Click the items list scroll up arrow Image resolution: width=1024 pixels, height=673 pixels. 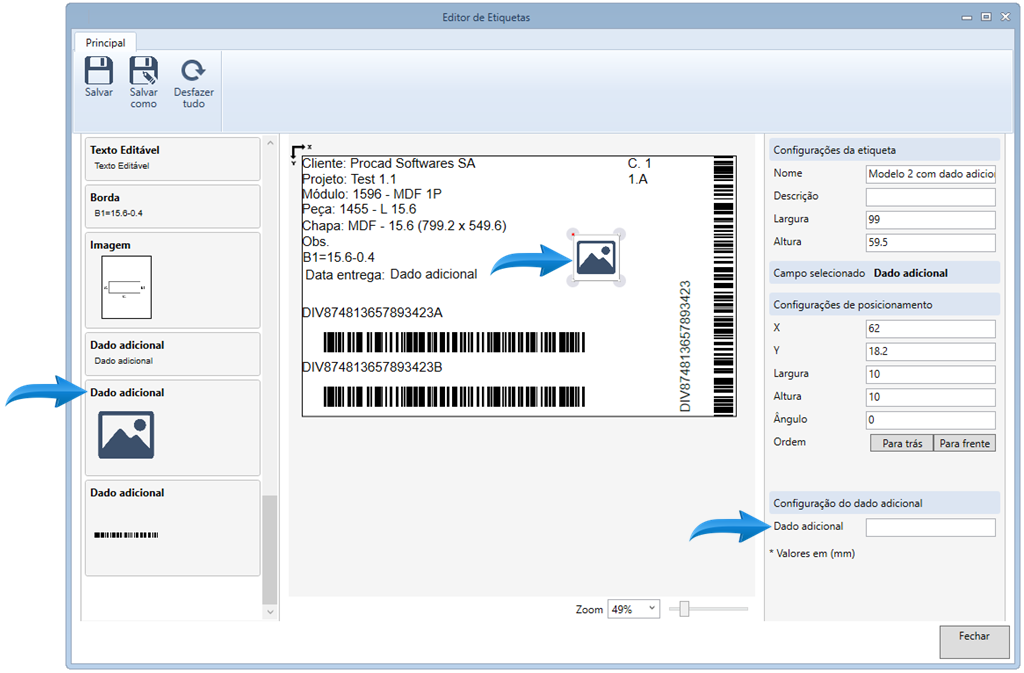pos(270,142)
